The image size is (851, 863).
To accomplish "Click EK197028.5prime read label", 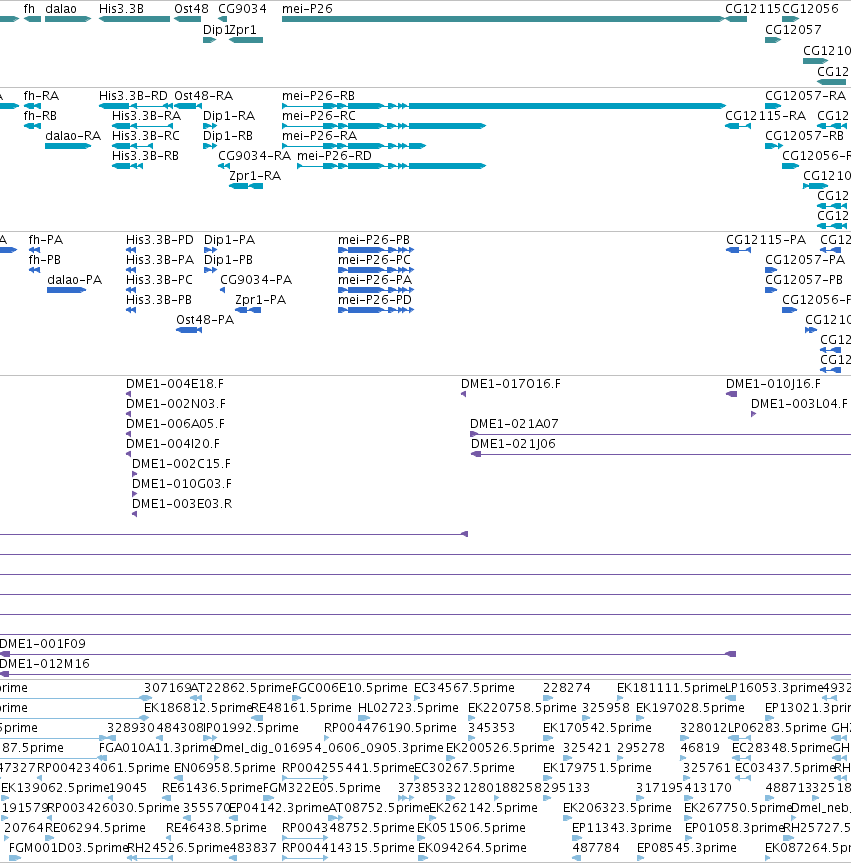I will (690, 708).
